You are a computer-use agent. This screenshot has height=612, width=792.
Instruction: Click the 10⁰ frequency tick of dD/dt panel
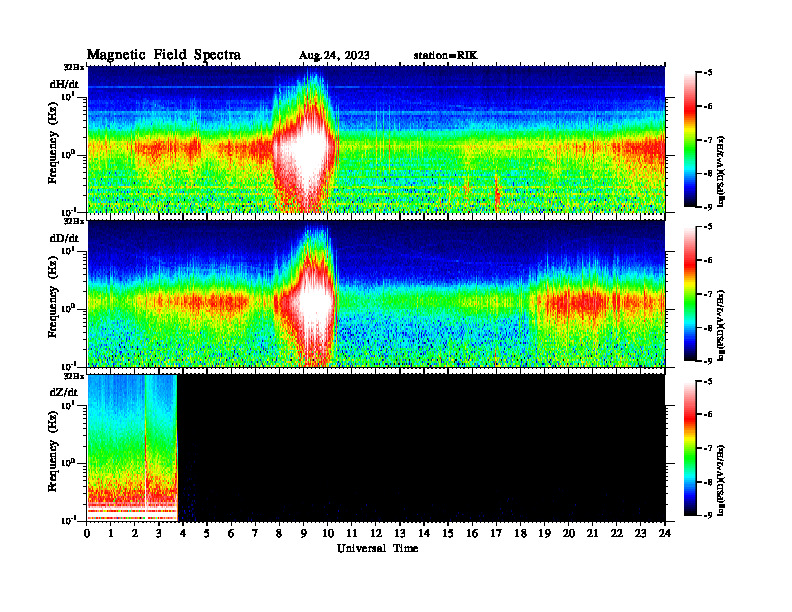(x=68, y=308)
